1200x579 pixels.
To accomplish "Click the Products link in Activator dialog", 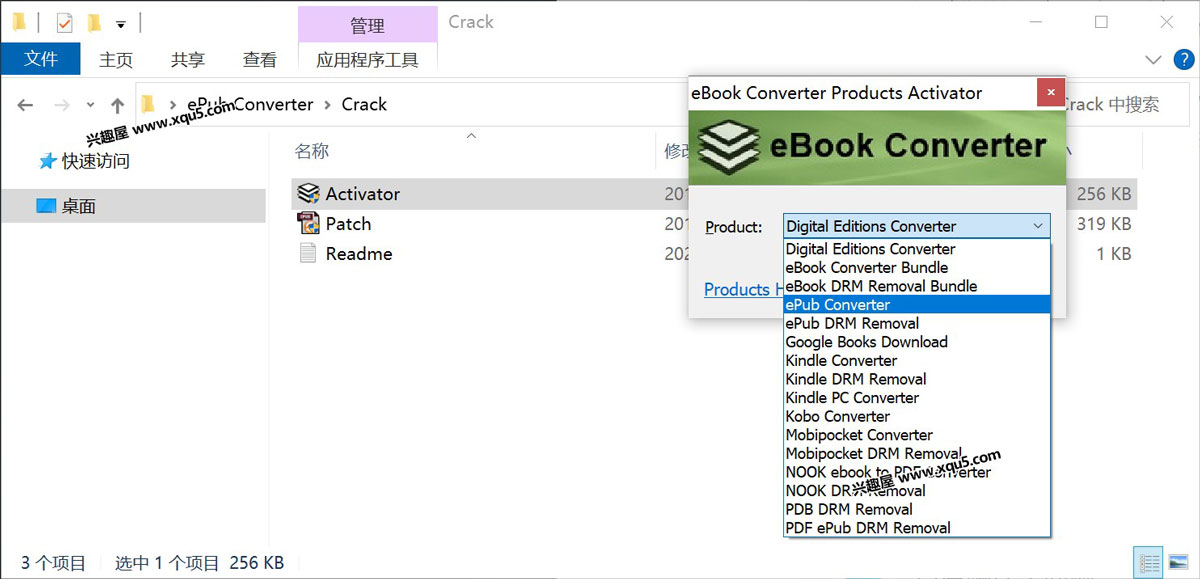I will pyautogui.click(x=737, y=289).
